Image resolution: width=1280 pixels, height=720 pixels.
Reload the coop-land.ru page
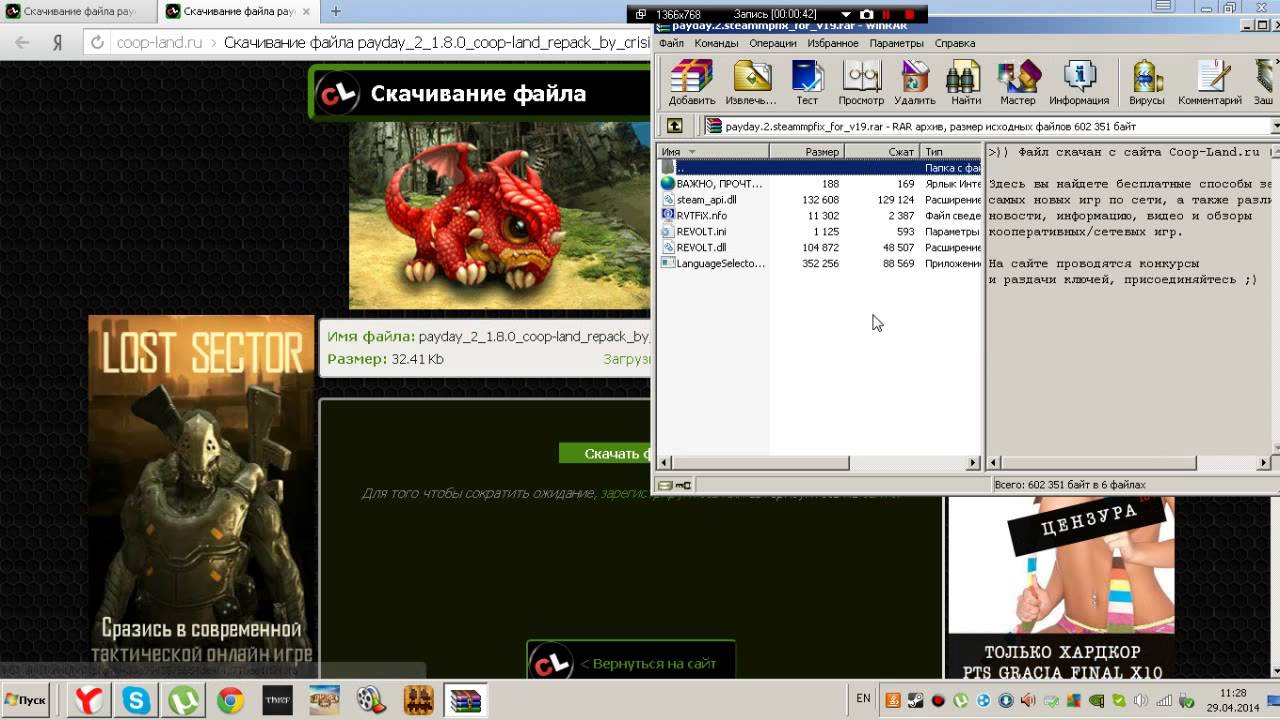pyautogui.click(x=97, y=43)
